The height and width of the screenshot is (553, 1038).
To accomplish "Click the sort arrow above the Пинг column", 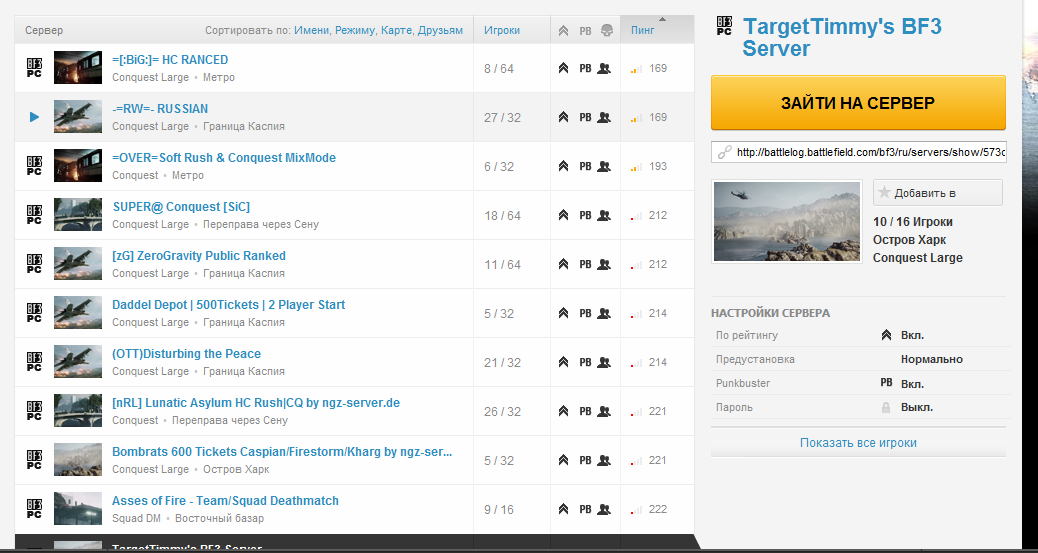I will [x=663, y=19].
